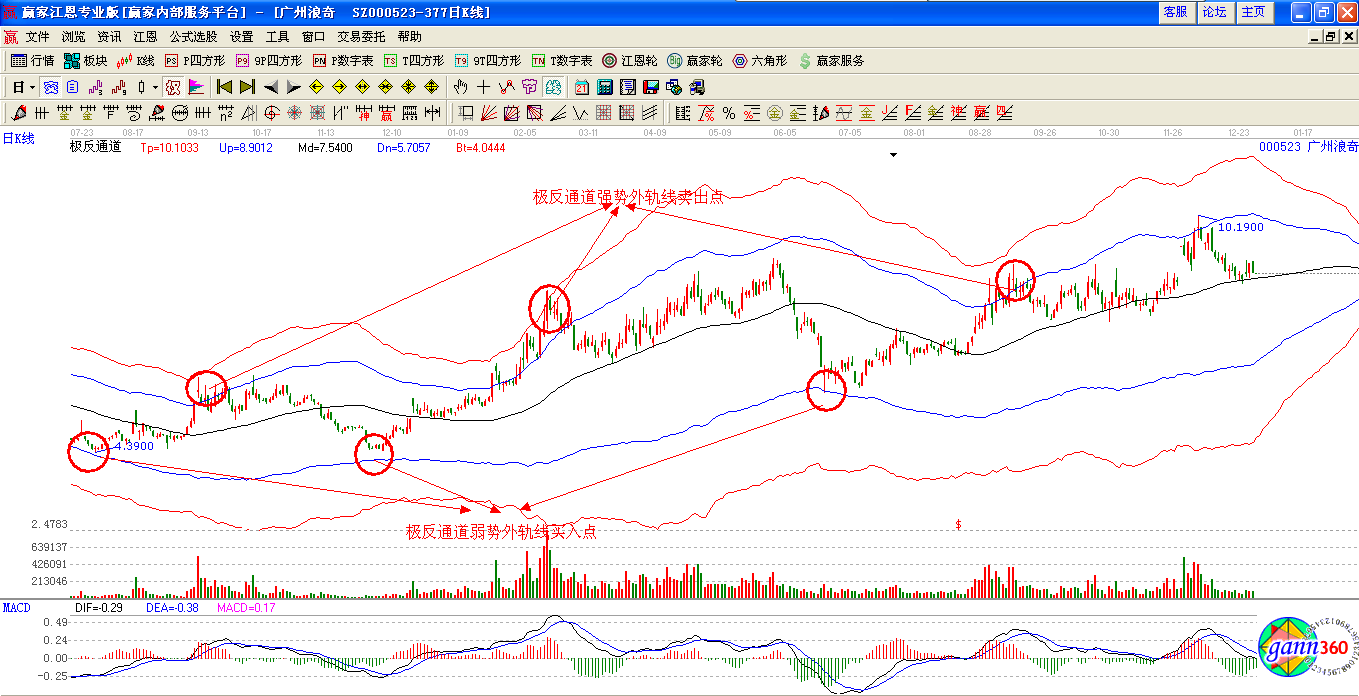The image size is (1359, 696).
Task: Click the 论坛 forum button
Action: point(1214,12)
